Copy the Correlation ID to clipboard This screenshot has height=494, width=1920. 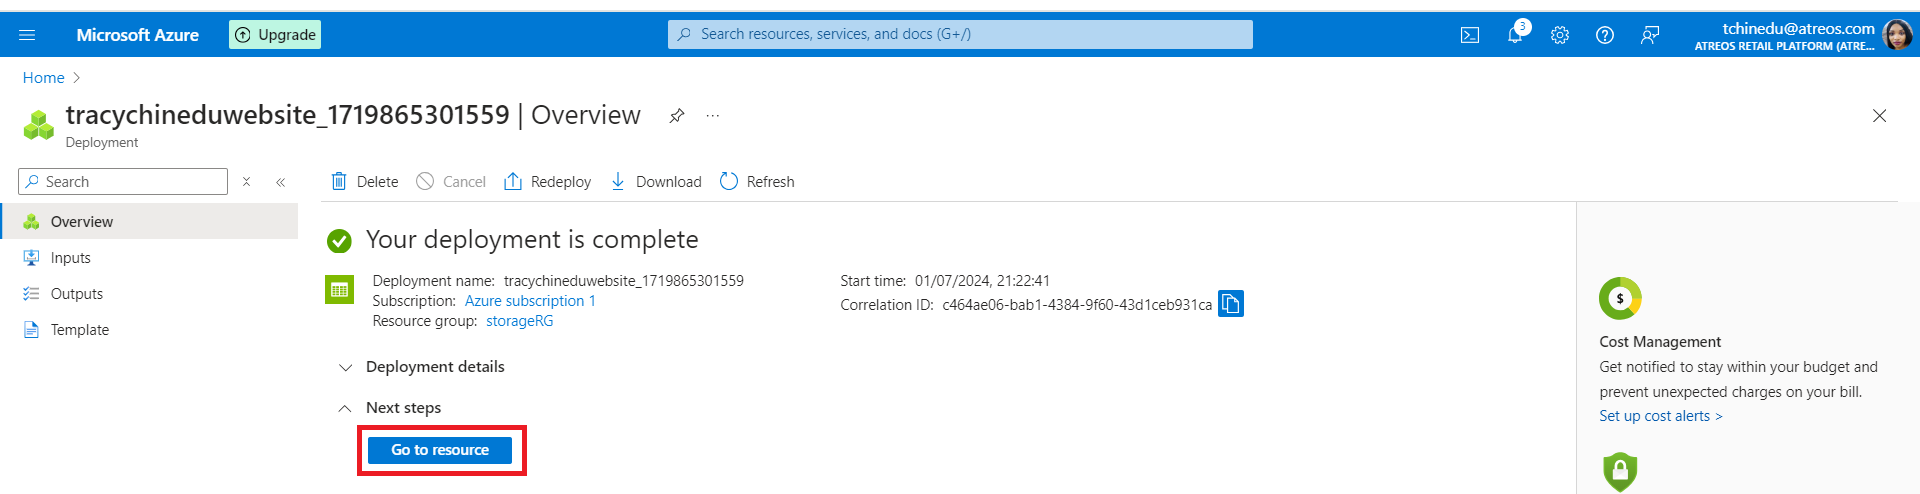1231,304
